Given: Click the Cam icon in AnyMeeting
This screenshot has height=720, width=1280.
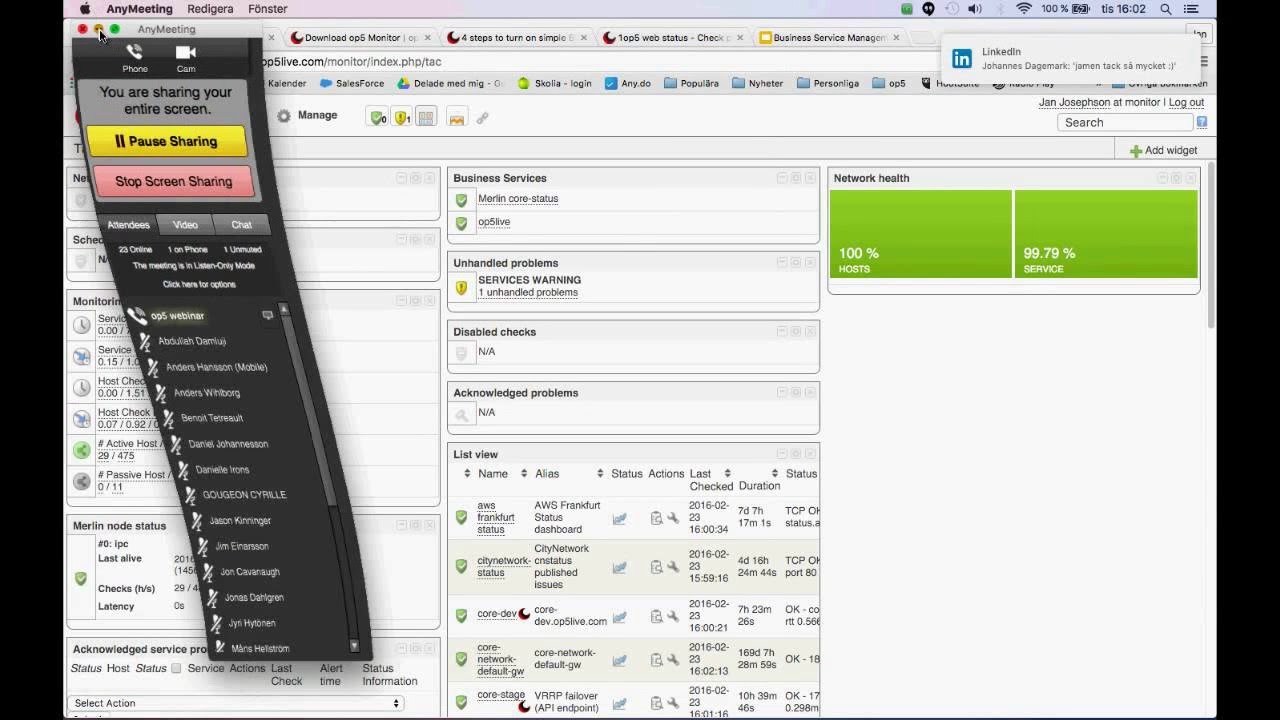Looking at the screenshot, I should coord(185,53).
